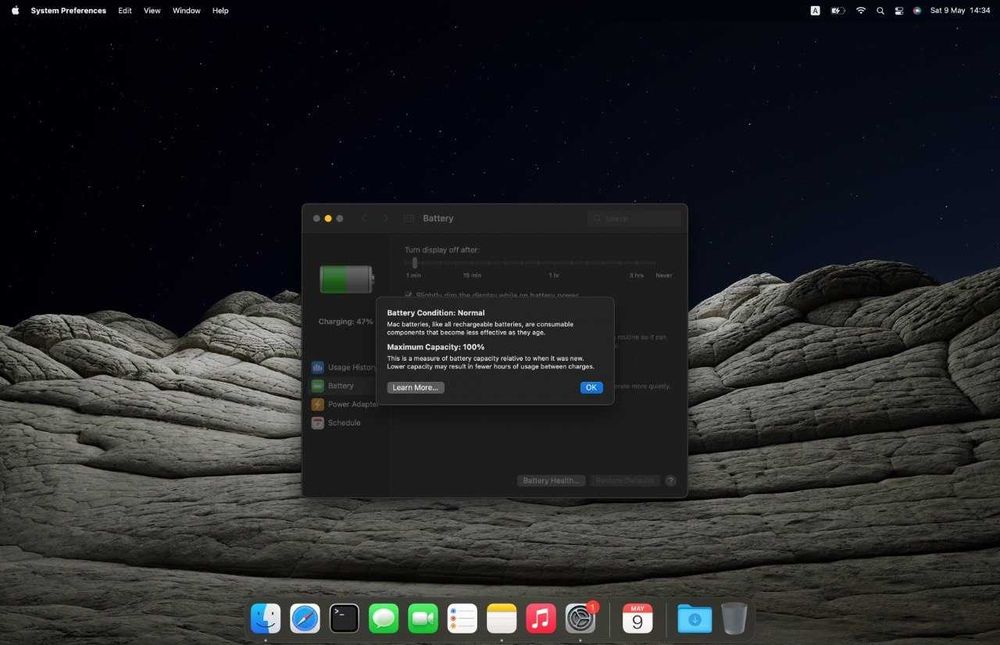This screenshot has width=1000, height=645.
Task: Adjust the Turn display off slider thumb
Action: 415,263
